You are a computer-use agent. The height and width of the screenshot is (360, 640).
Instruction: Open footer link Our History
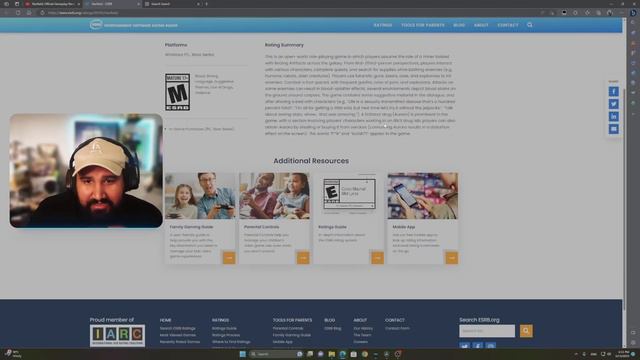click(x=363, y=329)
